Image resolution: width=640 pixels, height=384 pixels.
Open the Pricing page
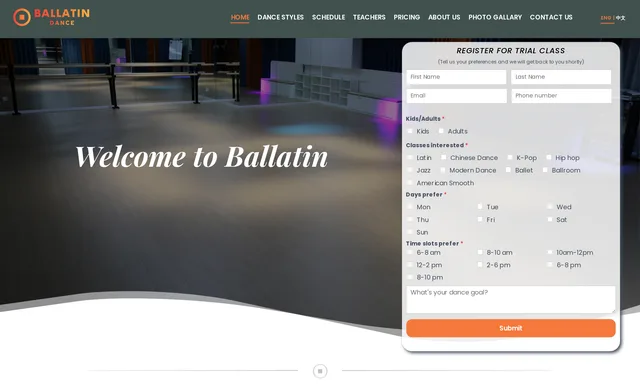407,17
